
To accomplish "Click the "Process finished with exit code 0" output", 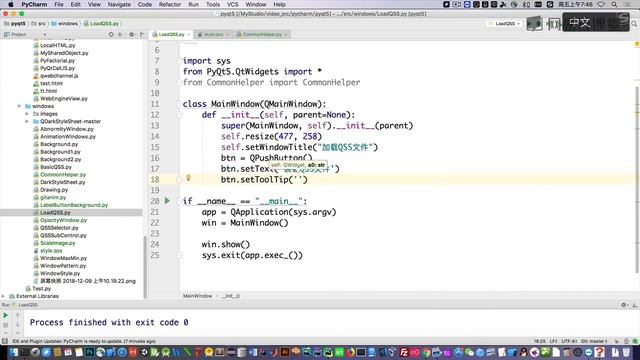I will (109, 322).
